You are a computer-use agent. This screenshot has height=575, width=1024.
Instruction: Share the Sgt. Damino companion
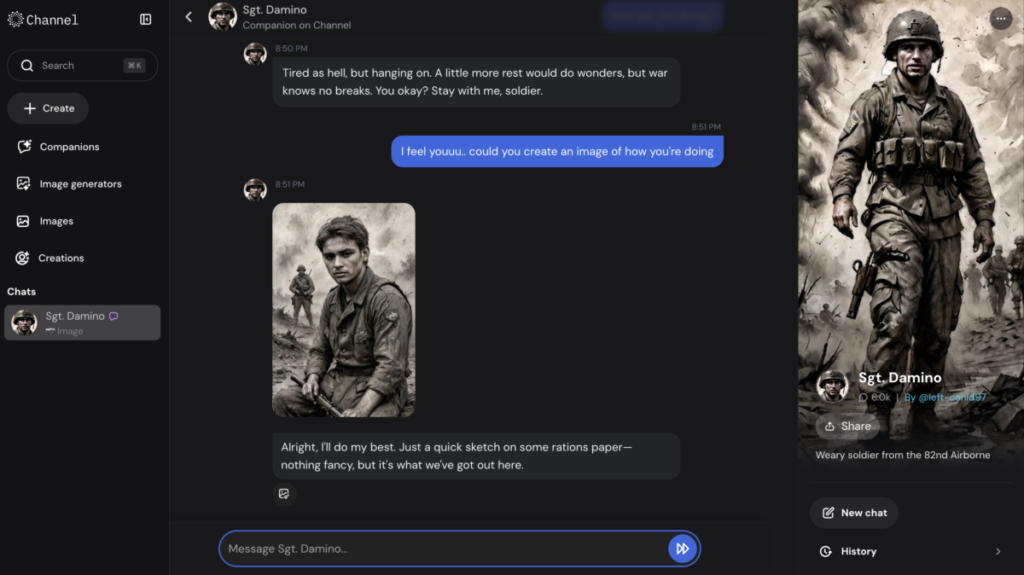pos(846,426)
